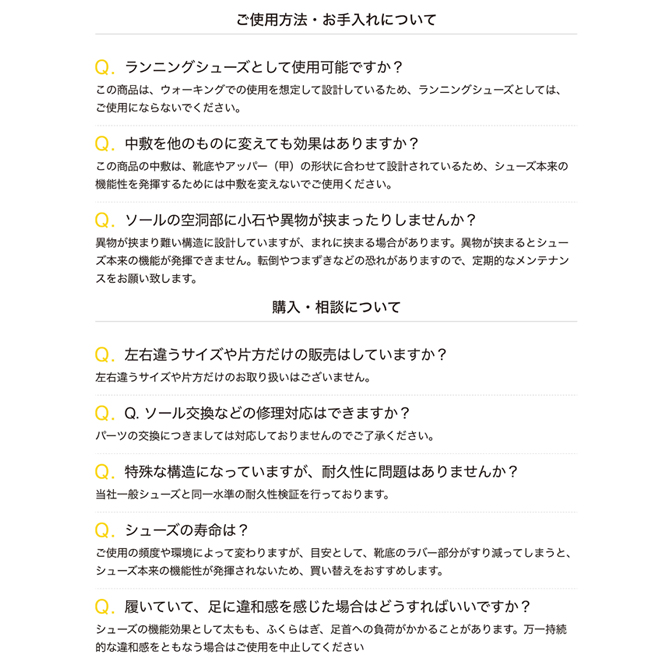Click the yellow Q icon beside the 特殊な構造 question
This screenshot has width=665, height=665.
104,471
